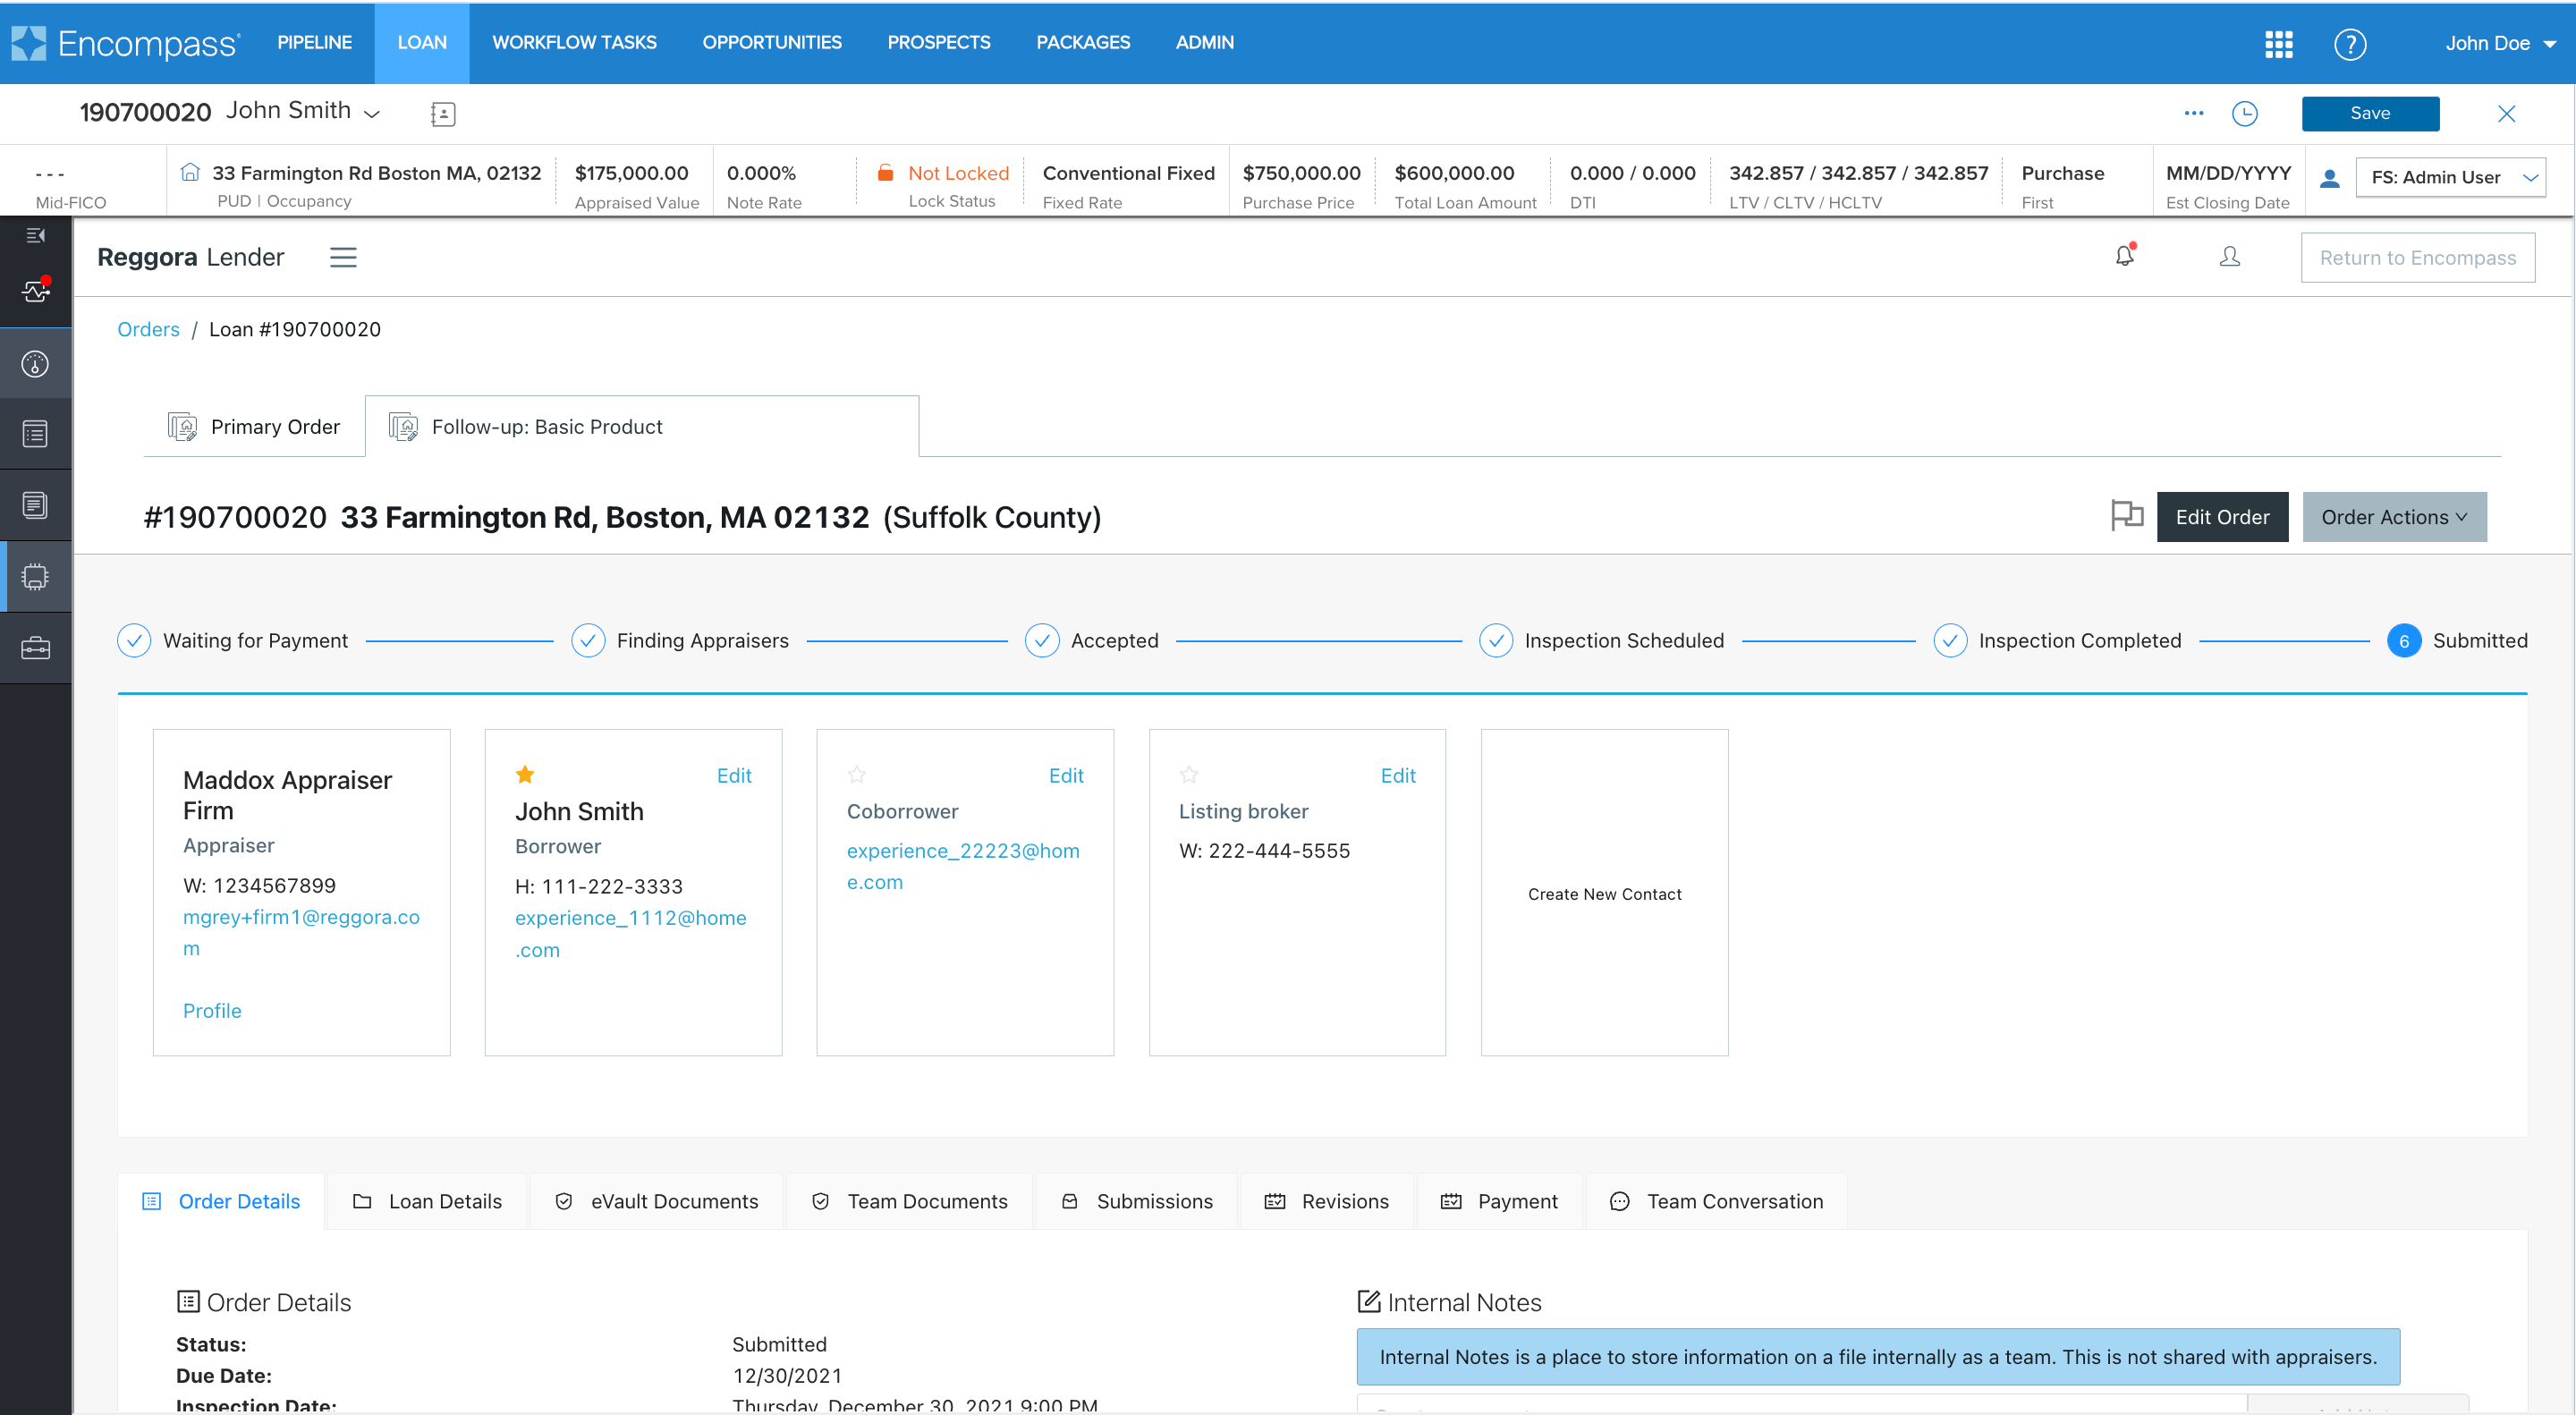The height and width of the screenshot is (1415, 2576).
Task: Switch to Follow-up: Basic Product tab
Action: [641, 426]
